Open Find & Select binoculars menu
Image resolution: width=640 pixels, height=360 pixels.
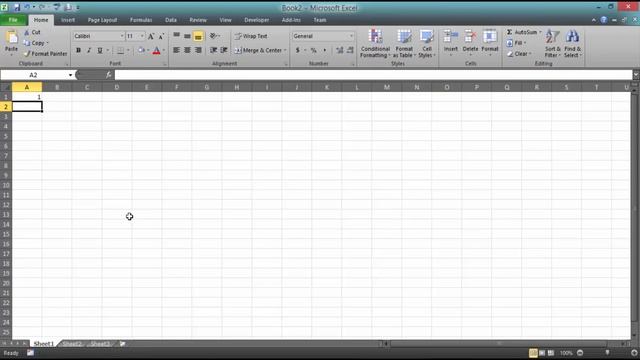click(572, 43)
